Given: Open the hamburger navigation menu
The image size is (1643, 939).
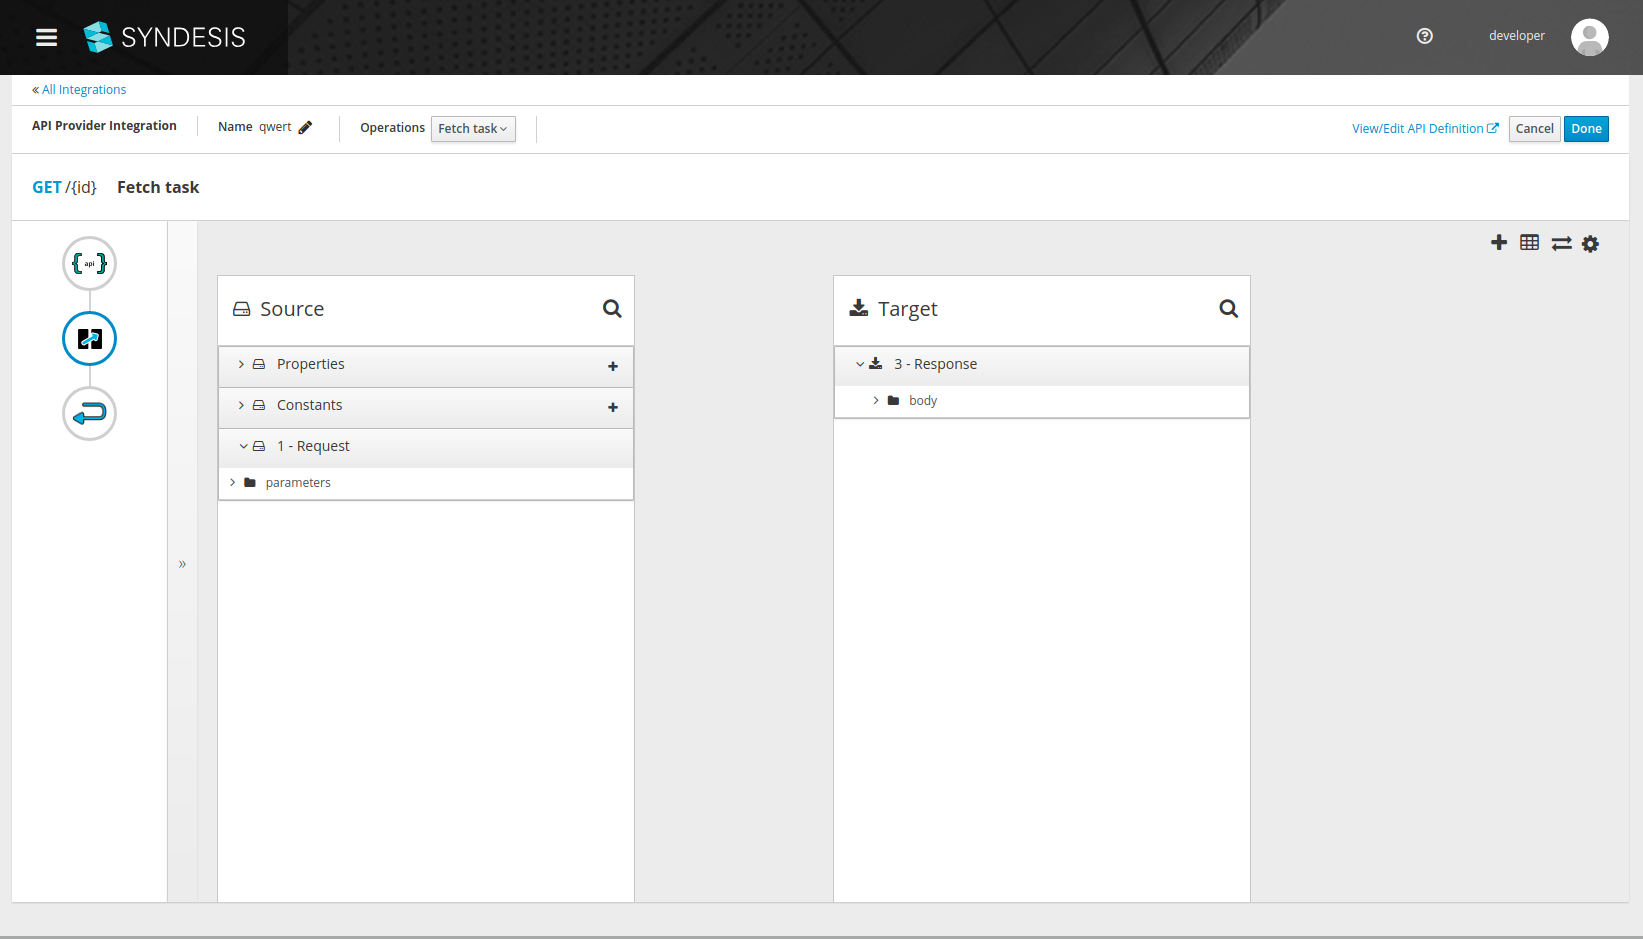Looking at the screenshot, I should [46, 37].
